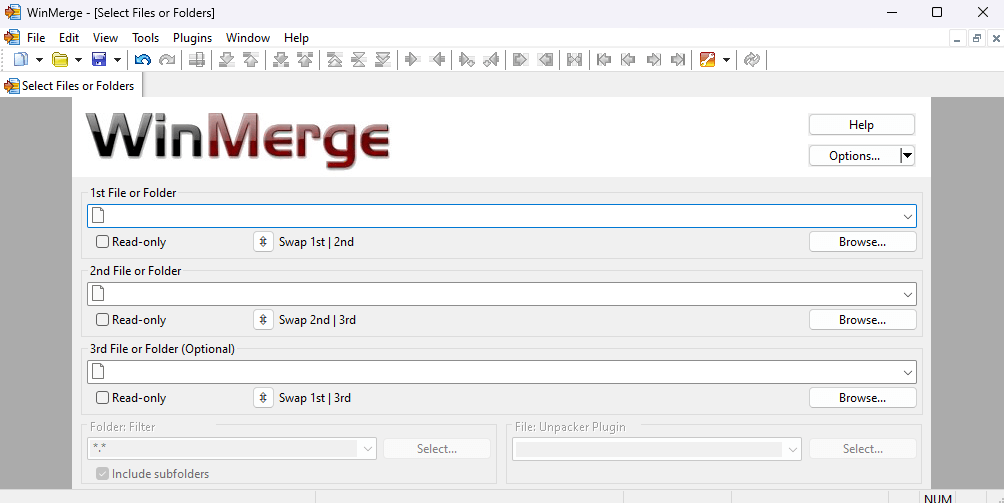Click the Refresh icon at the toolbar end
Viewport: 1004px width, 503px height.
tap(752, 60)
